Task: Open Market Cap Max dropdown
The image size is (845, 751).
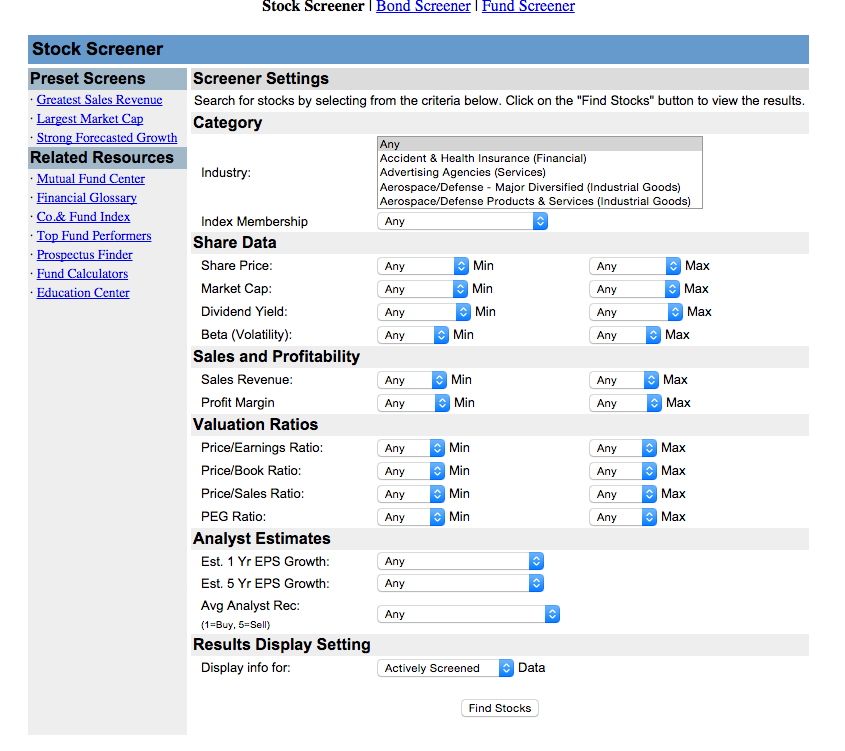Action: click(634, 289)
